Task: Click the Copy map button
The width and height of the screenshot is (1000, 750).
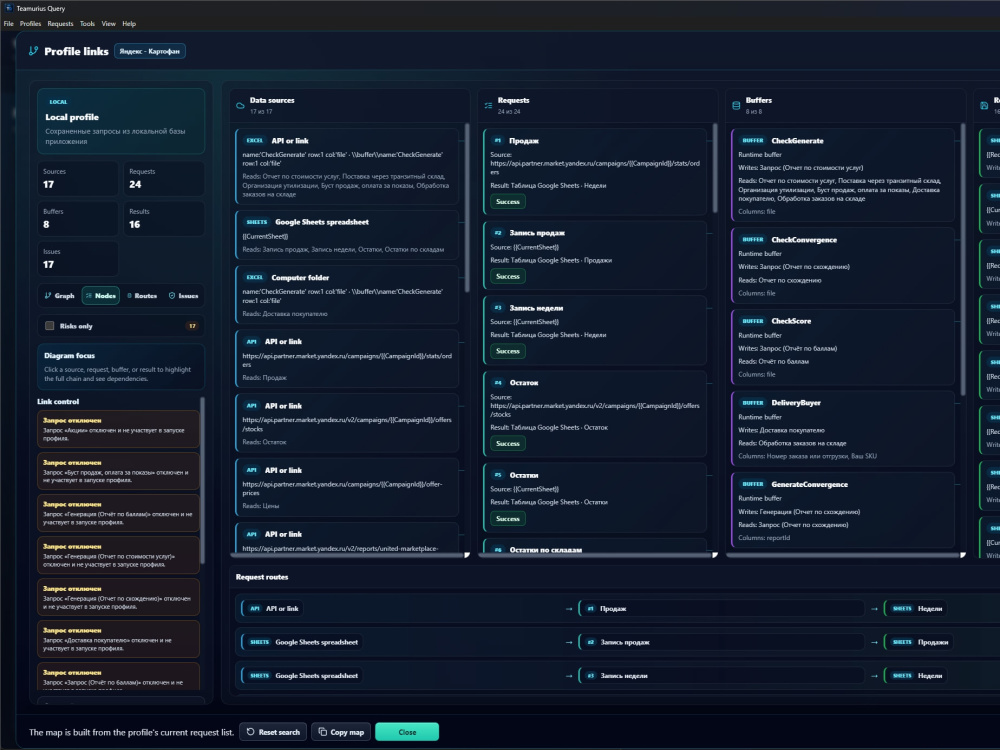Action: 341,732
